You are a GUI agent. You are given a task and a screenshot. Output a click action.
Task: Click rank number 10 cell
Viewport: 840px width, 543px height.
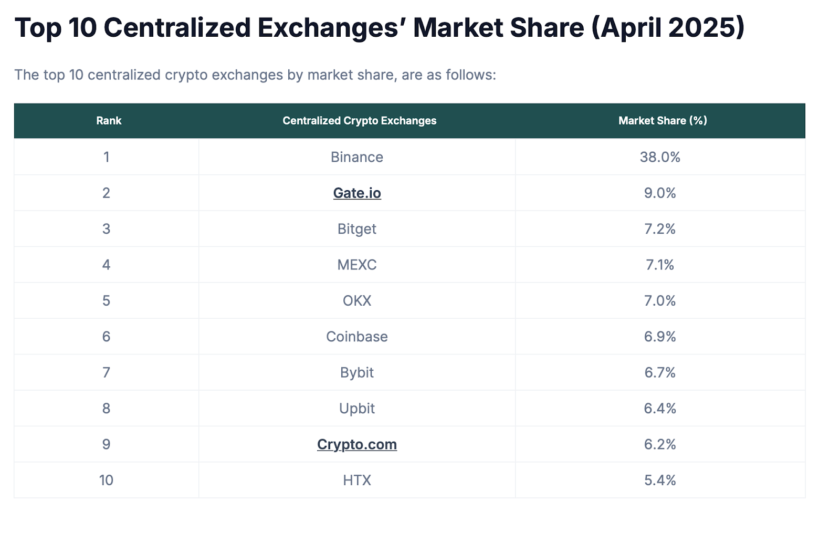[x=106, y=480]
